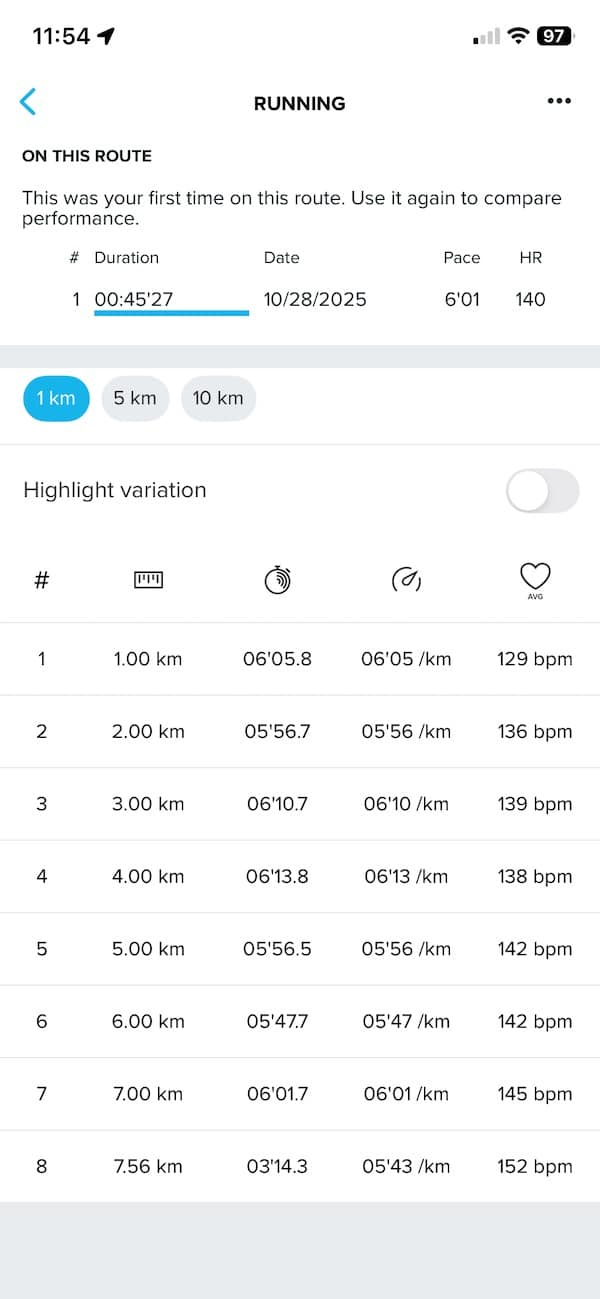Open the three-dot more options menu
The height and width of the screenshot is (1299, 600).
pos(559,102)
